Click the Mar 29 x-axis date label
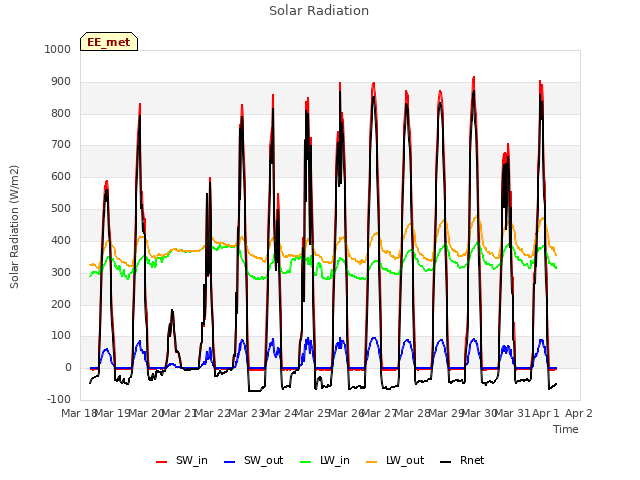 [446, 413]
